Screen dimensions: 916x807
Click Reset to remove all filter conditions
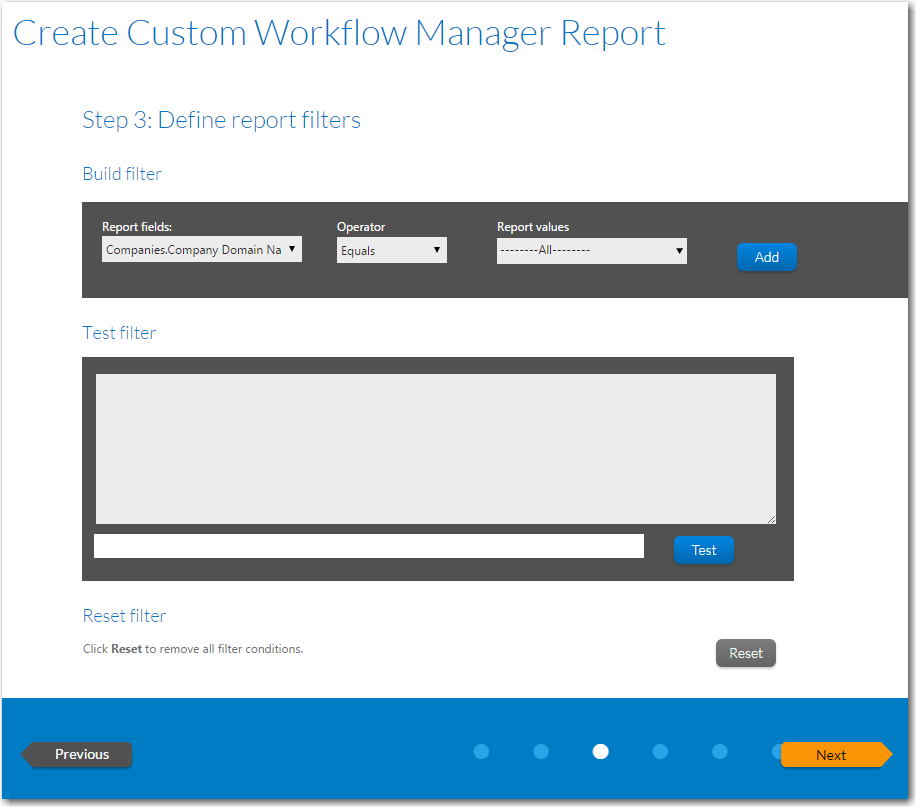pyautogui.click(x=745, y=653)
